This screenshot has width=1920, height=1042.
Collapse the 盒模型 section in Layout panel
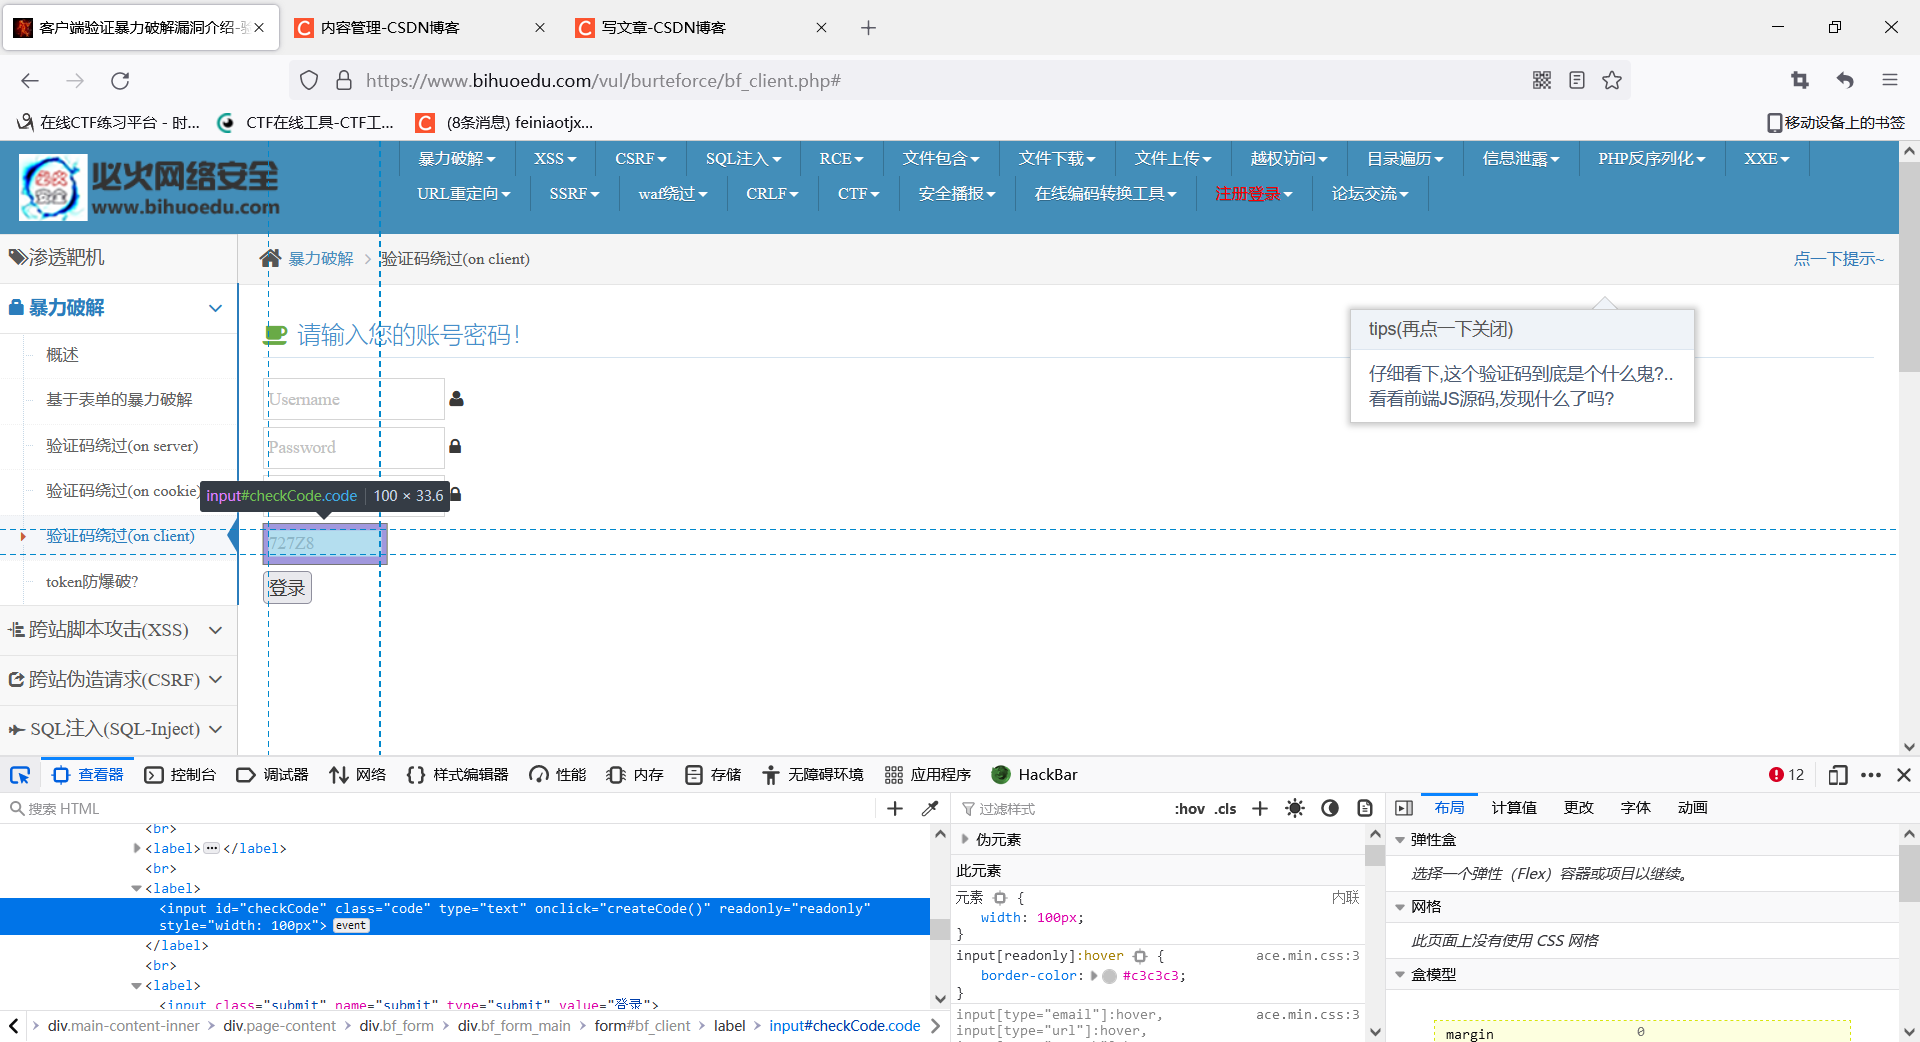tap(1400, 974)
